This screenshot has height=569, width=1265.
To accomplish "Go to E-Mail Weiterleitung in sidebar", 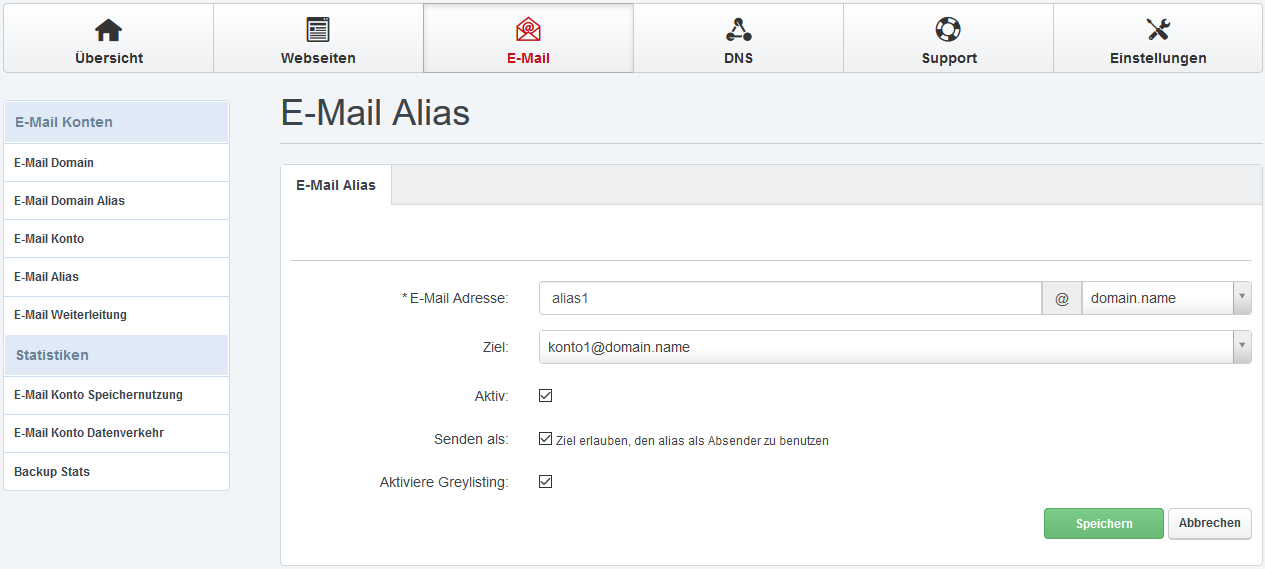I will (x=70, y=315).
